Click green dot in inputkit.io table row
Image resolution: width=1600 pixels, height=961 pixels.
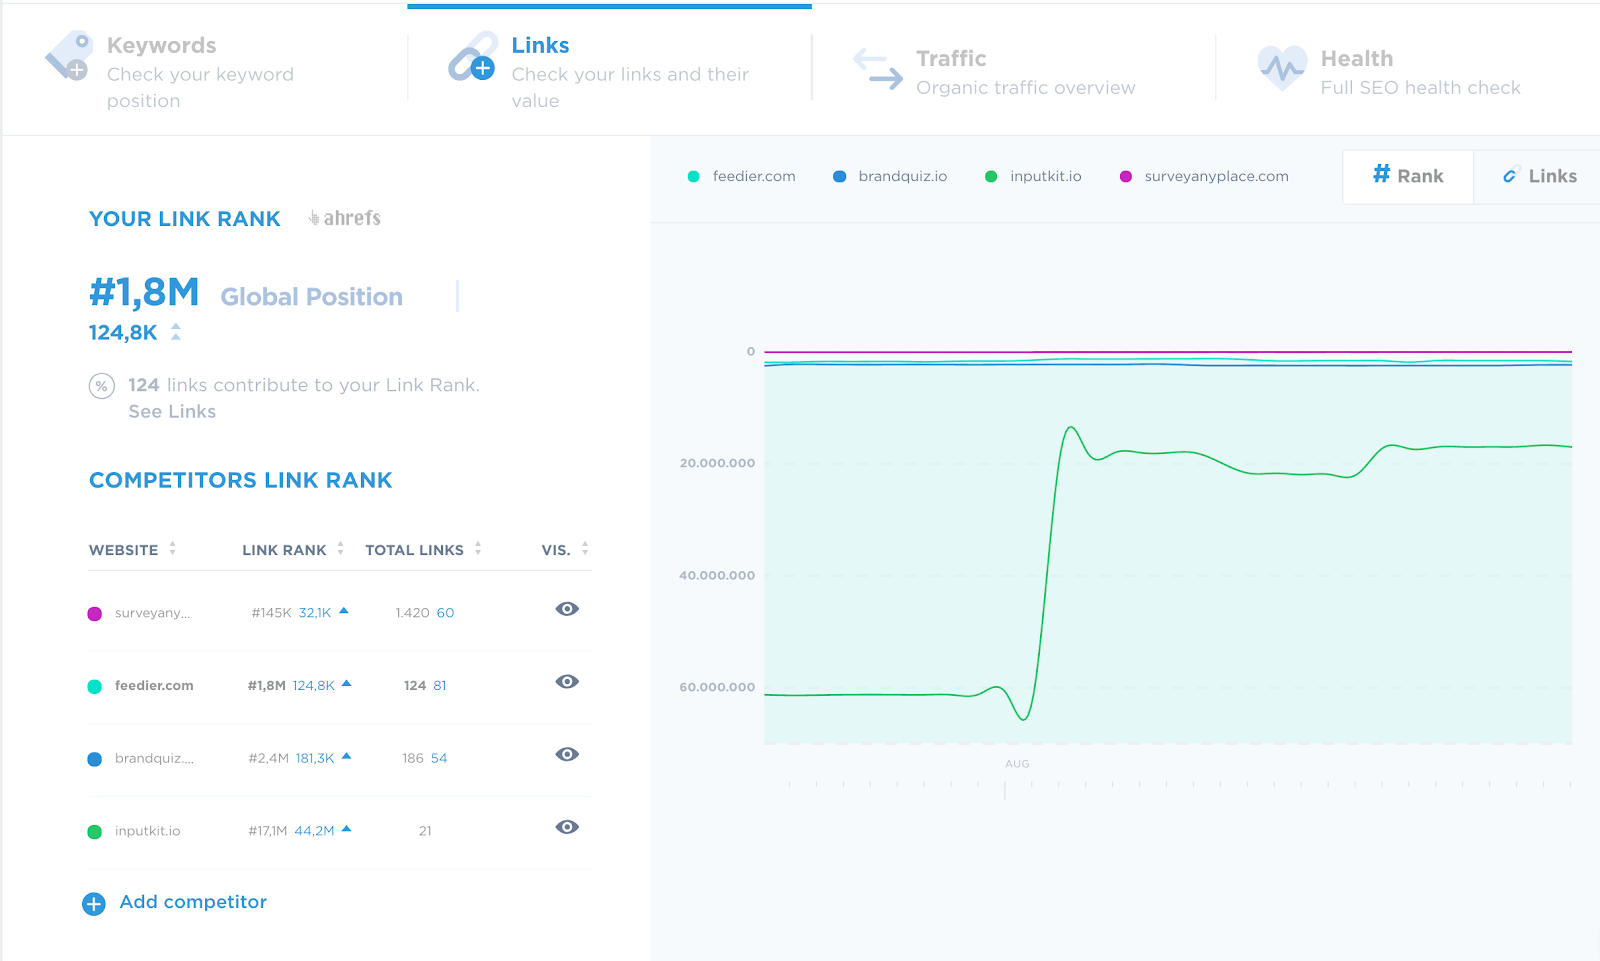pos(95,832)
